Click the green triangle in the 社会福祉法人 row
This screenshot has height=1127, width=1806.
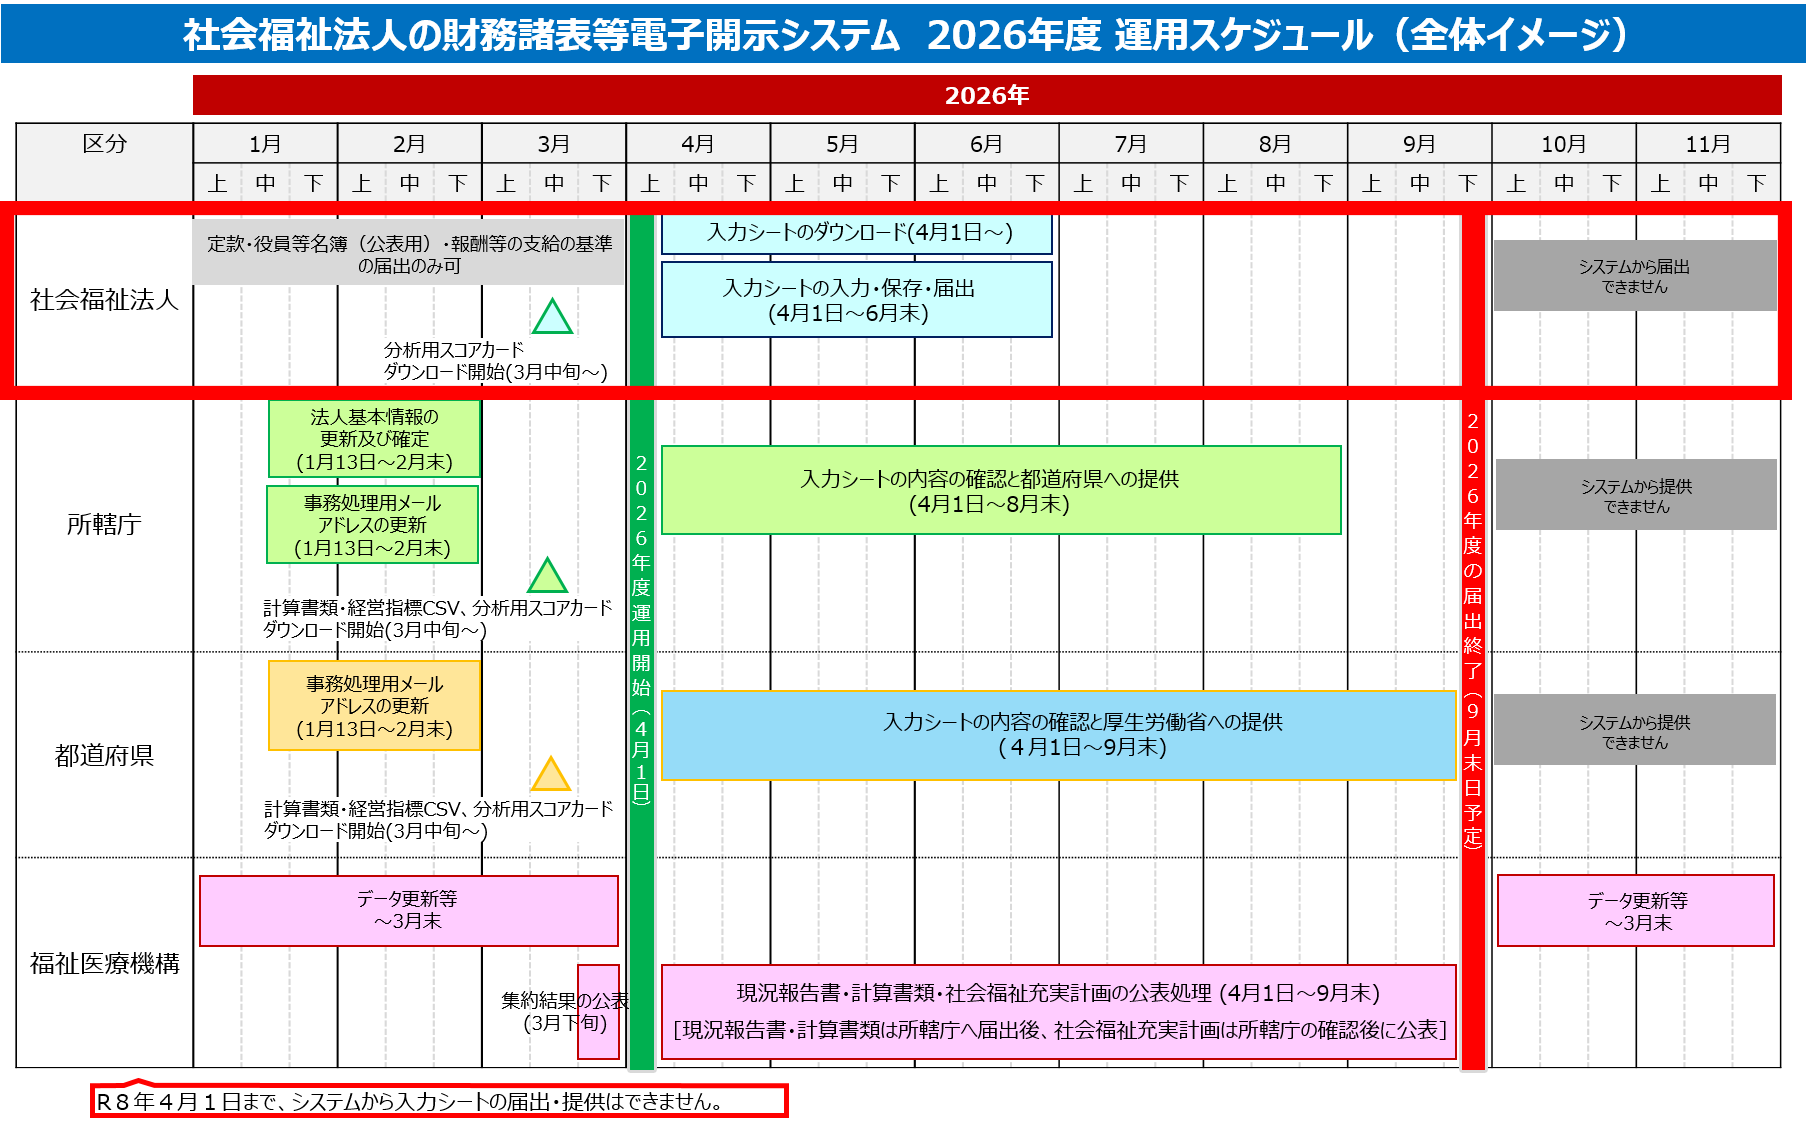tap(552, 319)
